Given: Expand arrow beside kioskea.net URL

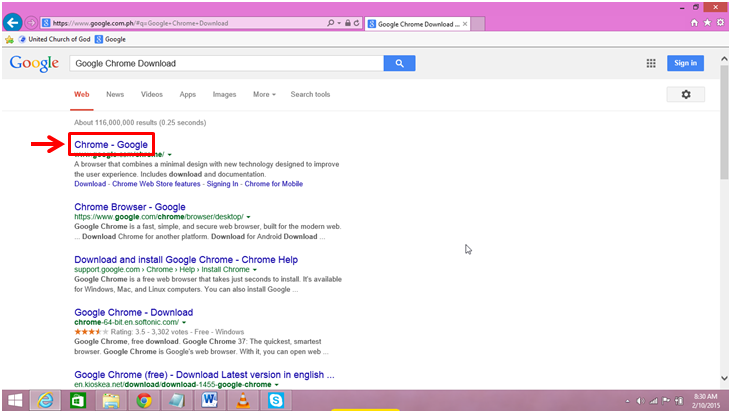Looking at the screenshot, I should point(277,385).
